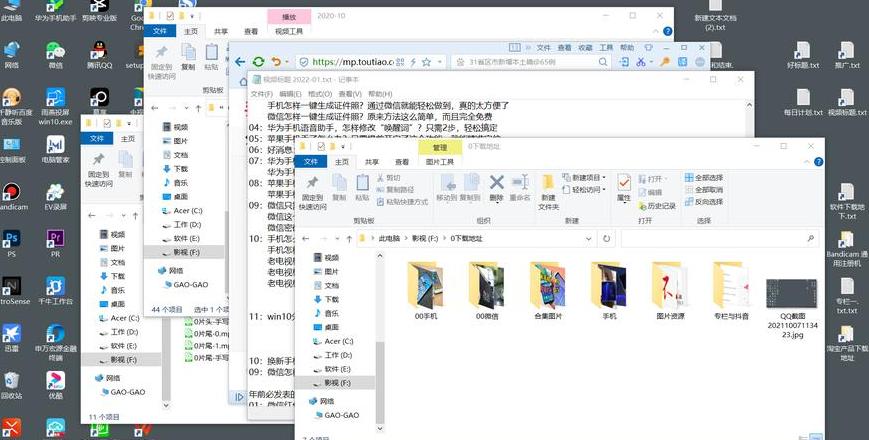Viewport: 869px width, 440px height.
Task: Click the 0下载地址 navigation pane scrollbar
Action: tap(380, 382)
